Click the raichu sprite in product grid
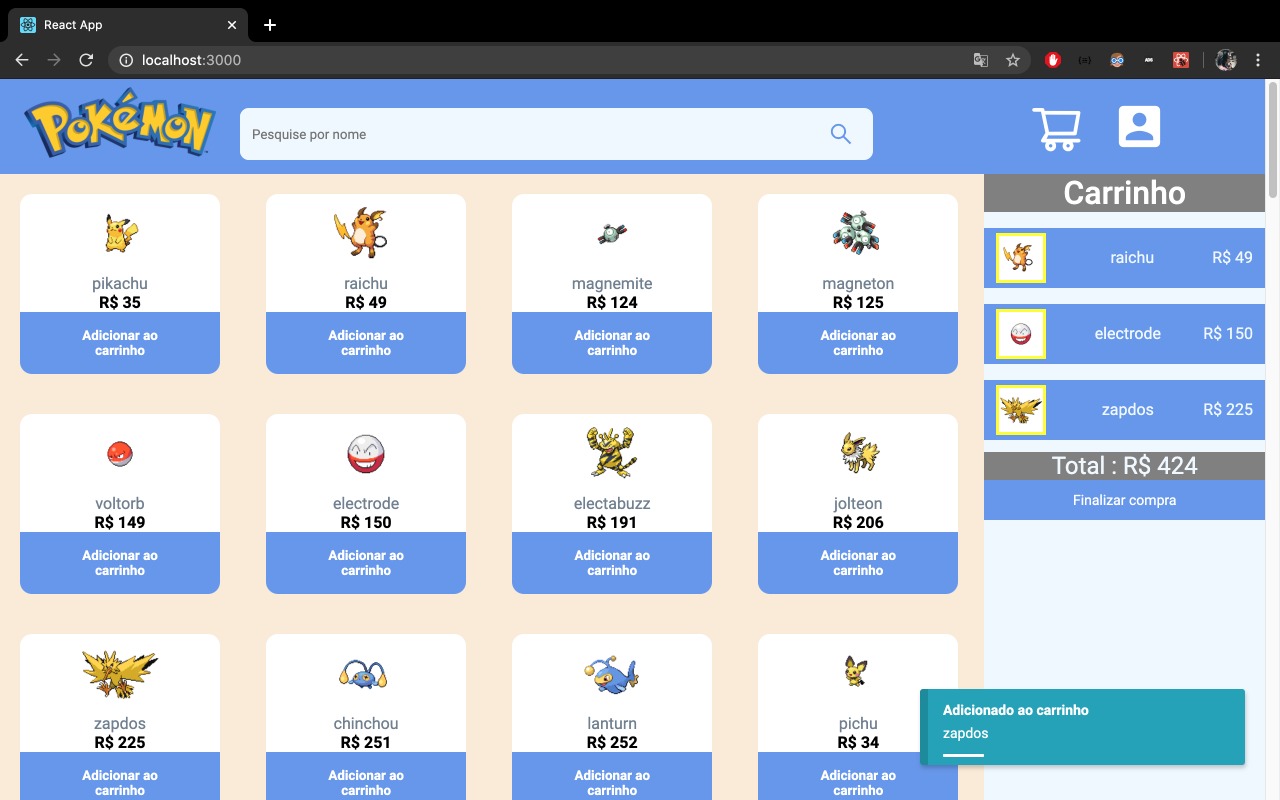This screenshot has height=800, width=1280. tap(361, 233)
